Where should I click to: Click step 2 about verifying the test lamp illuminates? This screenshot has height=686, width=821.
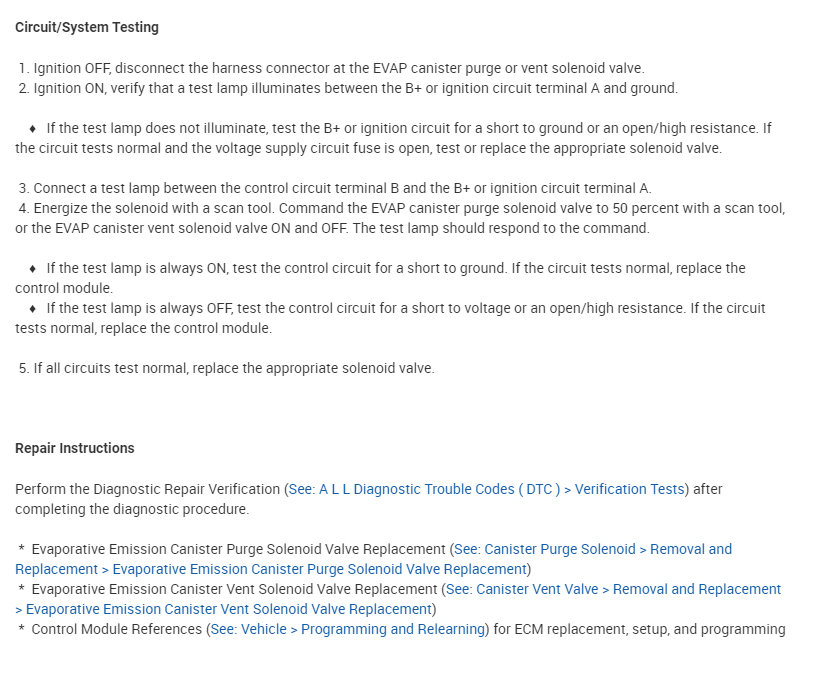coord(348,88)
